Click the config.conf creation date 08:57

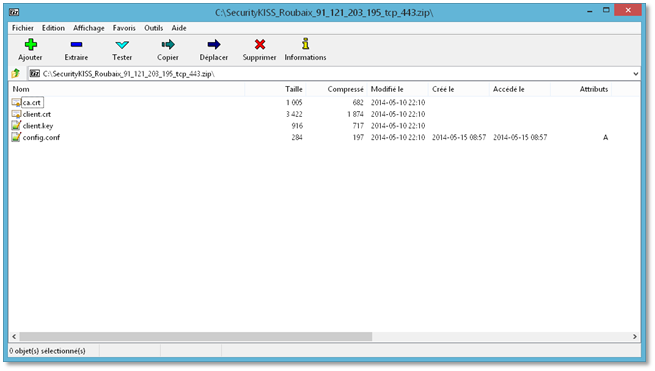(459, 137)
